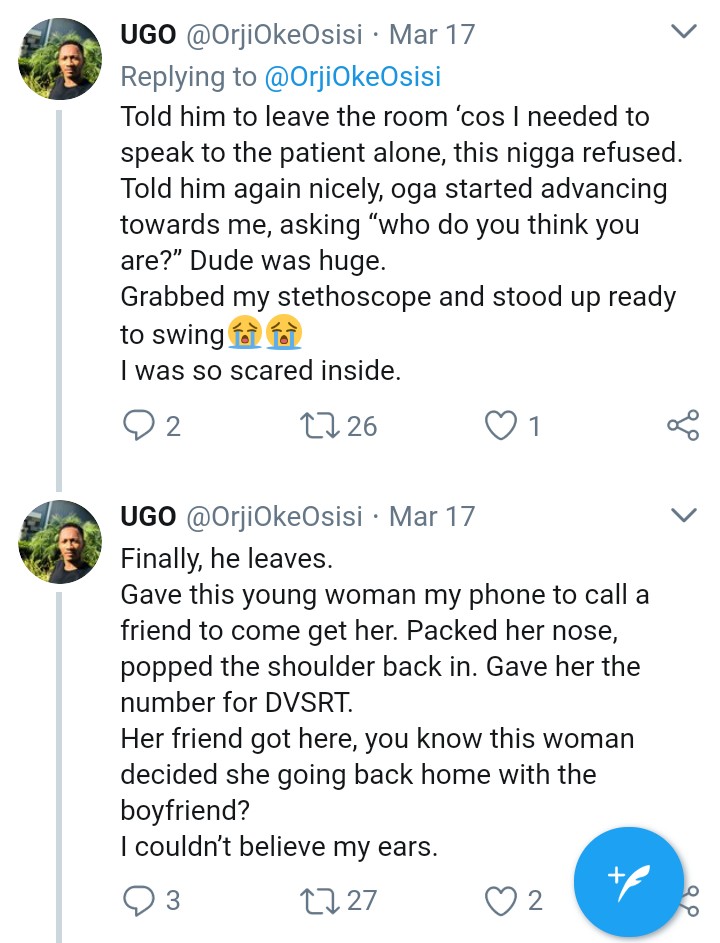
Task: View UGO's profile picture on first tweet
Action: pyautogui.click(x=60, y=60)
